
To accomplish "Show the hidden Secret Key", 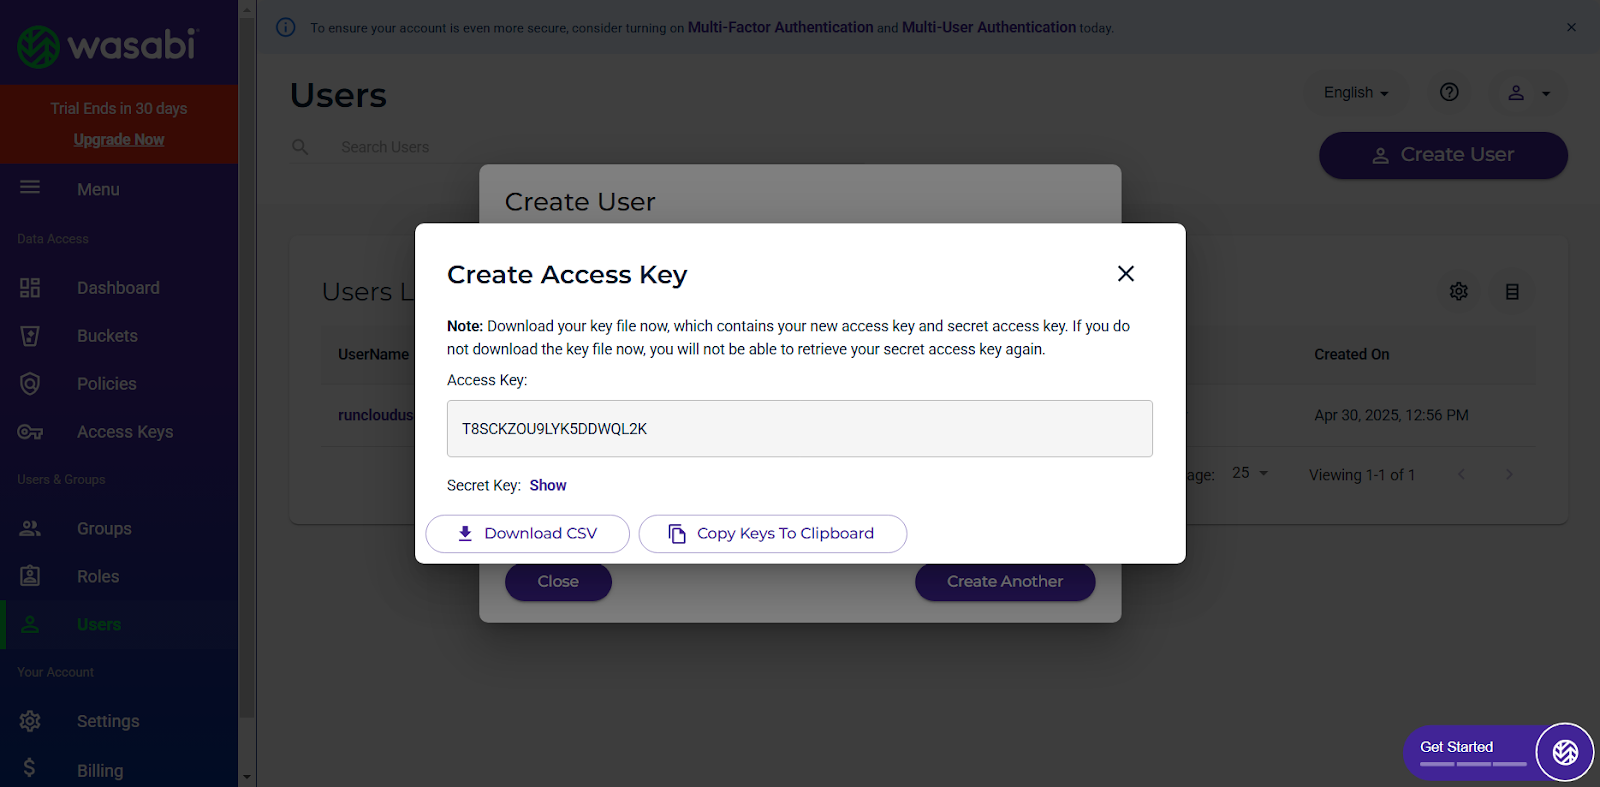I will pos(548,485).
